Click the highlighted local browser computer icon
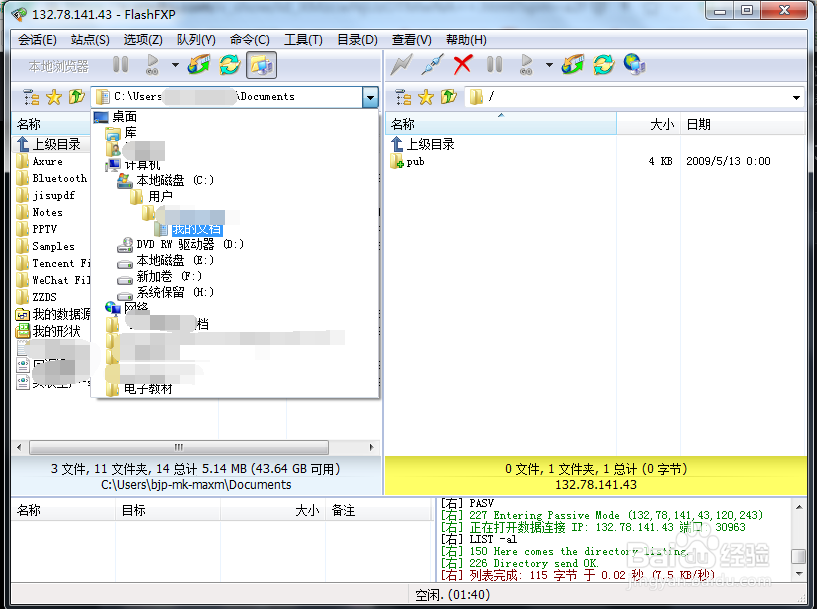This screenshot has height=609, width=817. (x=263, y=64)
